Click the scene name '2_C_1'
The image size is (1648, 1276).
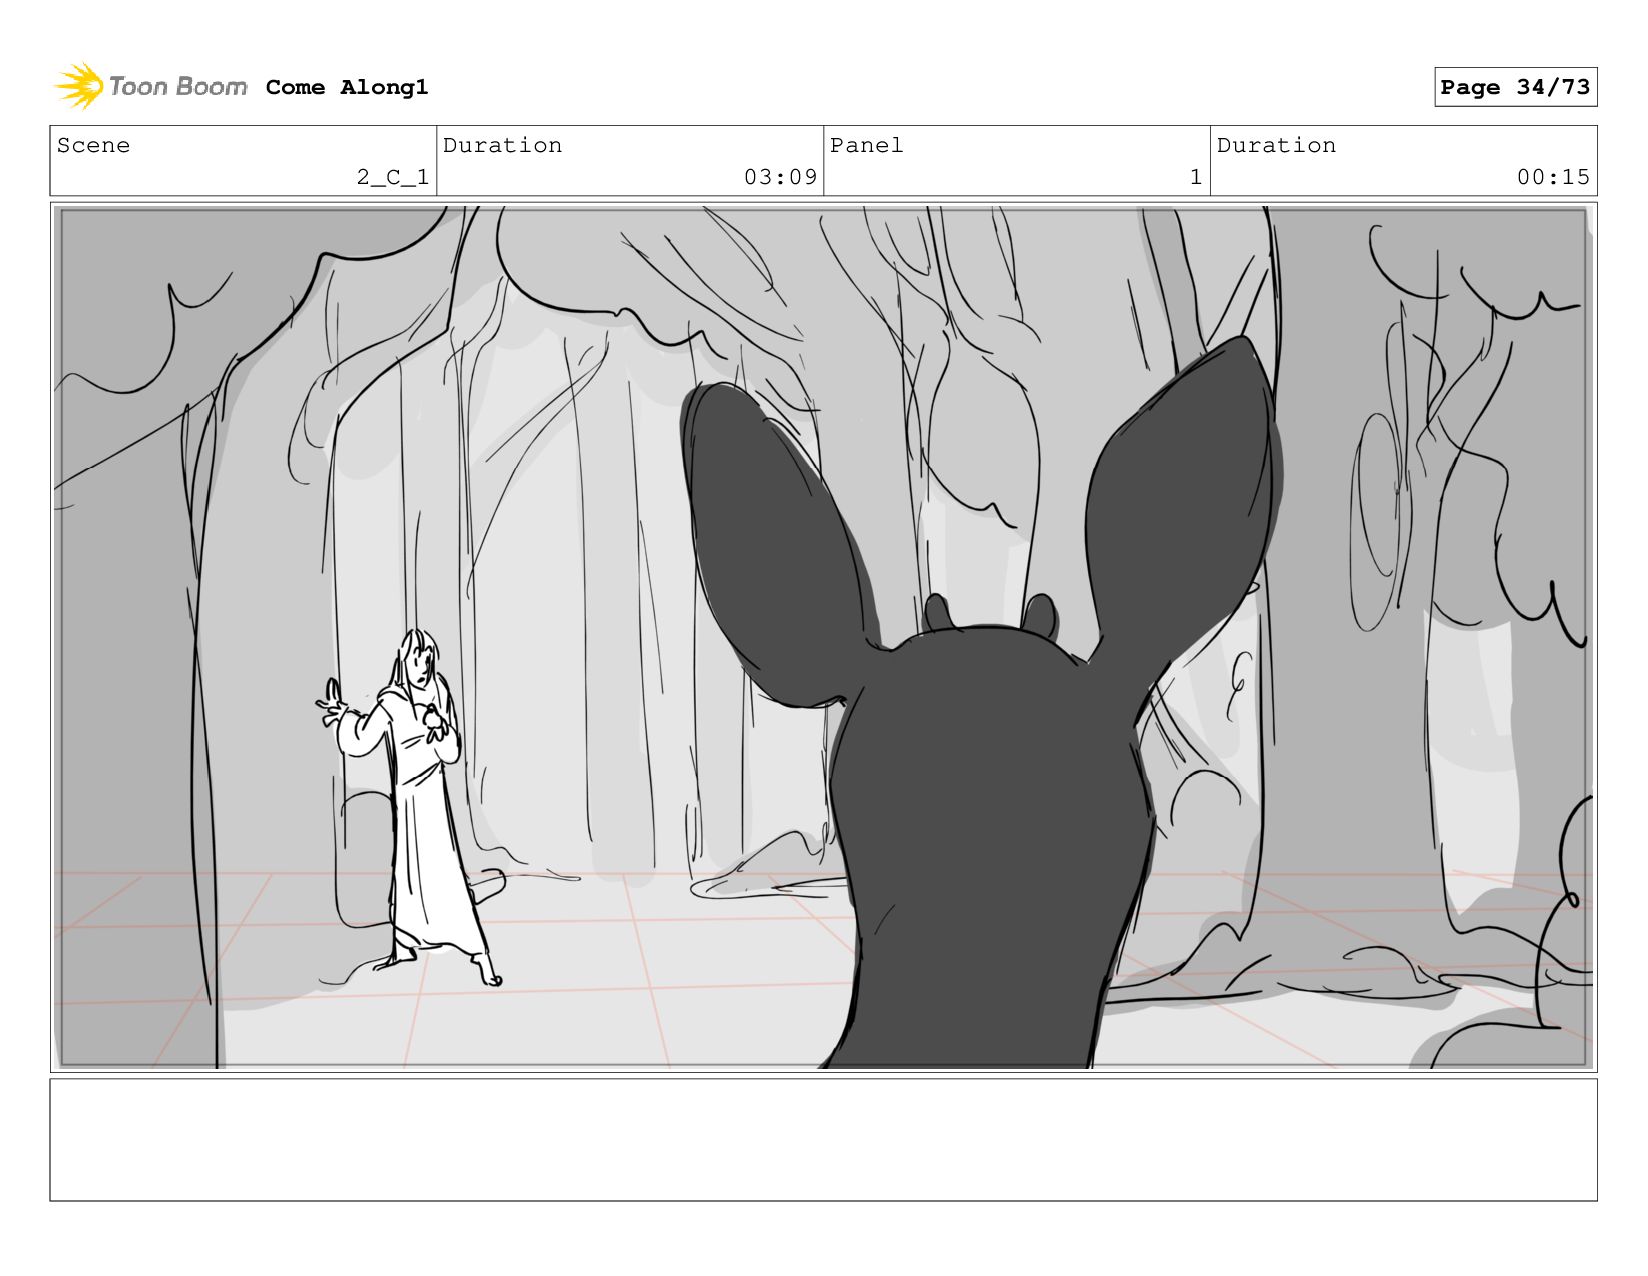[393, 177]
